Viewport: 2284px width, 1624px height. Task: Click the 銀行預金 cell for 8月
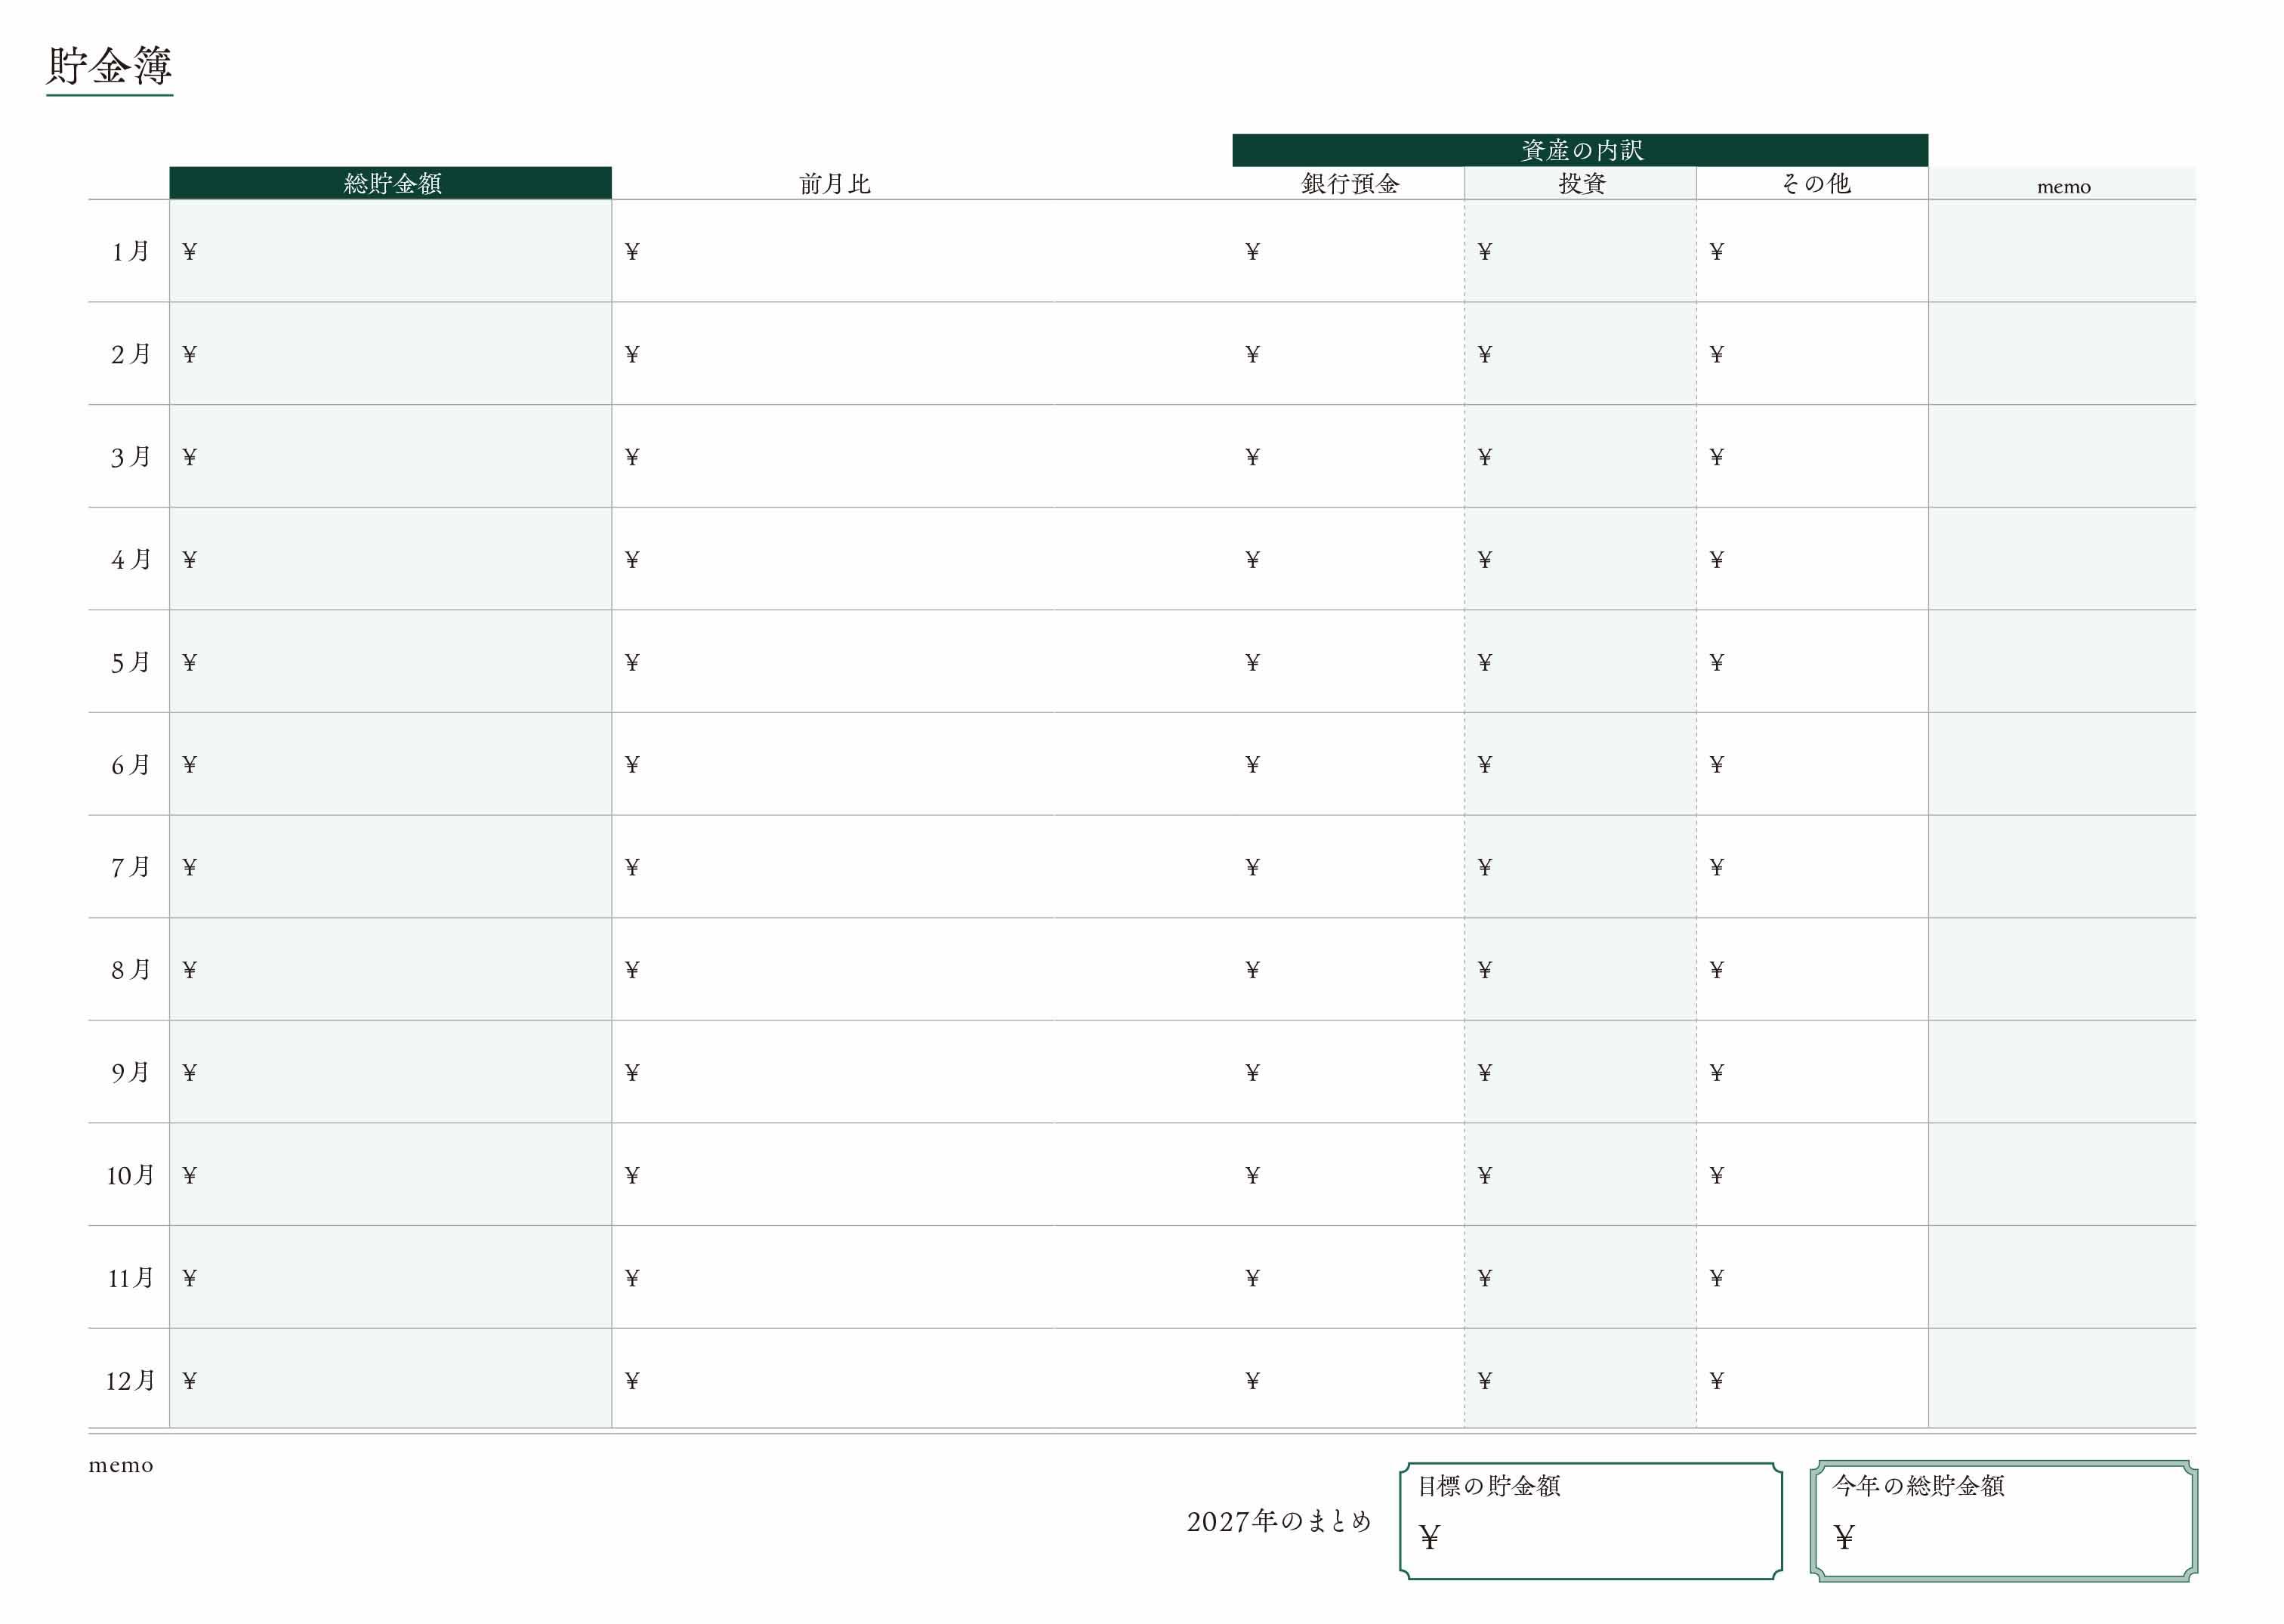tap(1349, 970)
